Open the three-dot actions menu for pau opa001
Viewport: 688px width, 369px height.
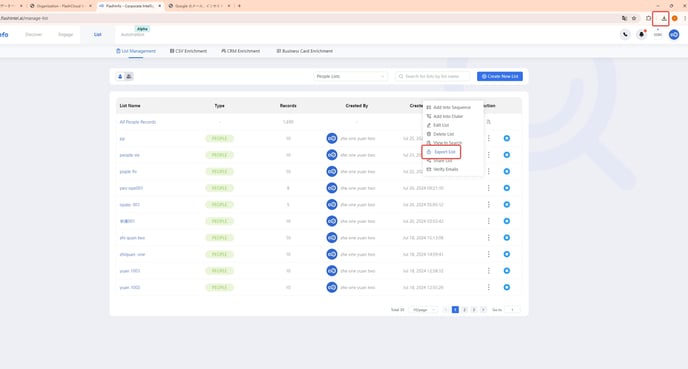point(488,188)
